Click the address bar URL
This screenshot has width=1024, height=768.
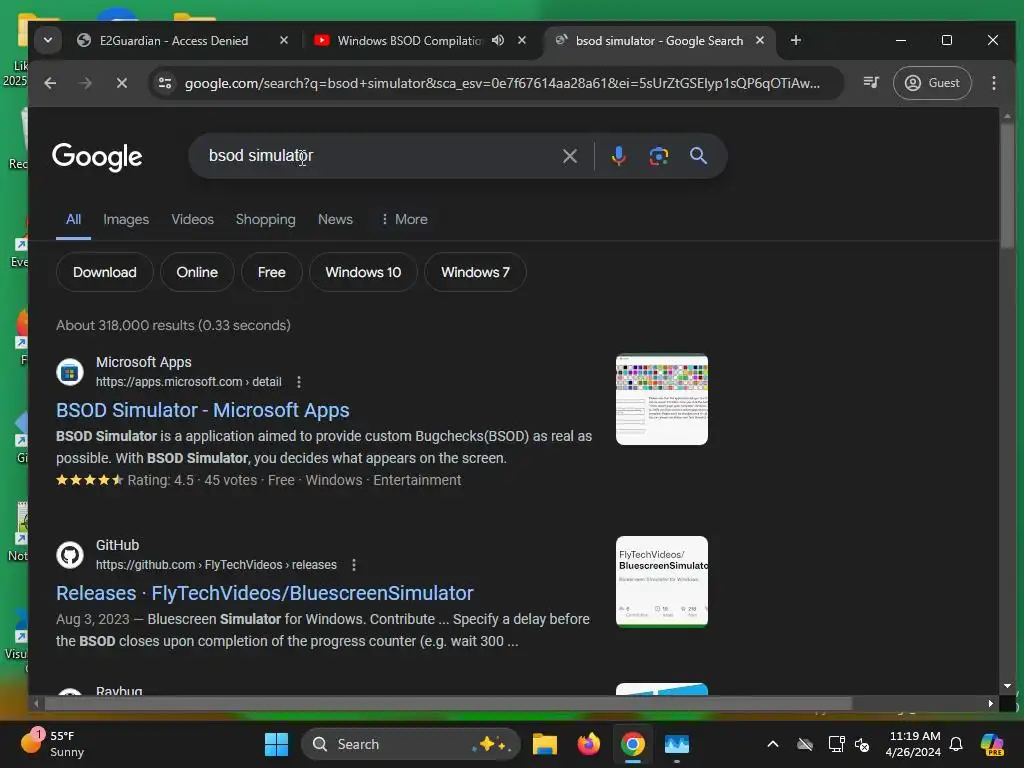(x=502, y=83)
